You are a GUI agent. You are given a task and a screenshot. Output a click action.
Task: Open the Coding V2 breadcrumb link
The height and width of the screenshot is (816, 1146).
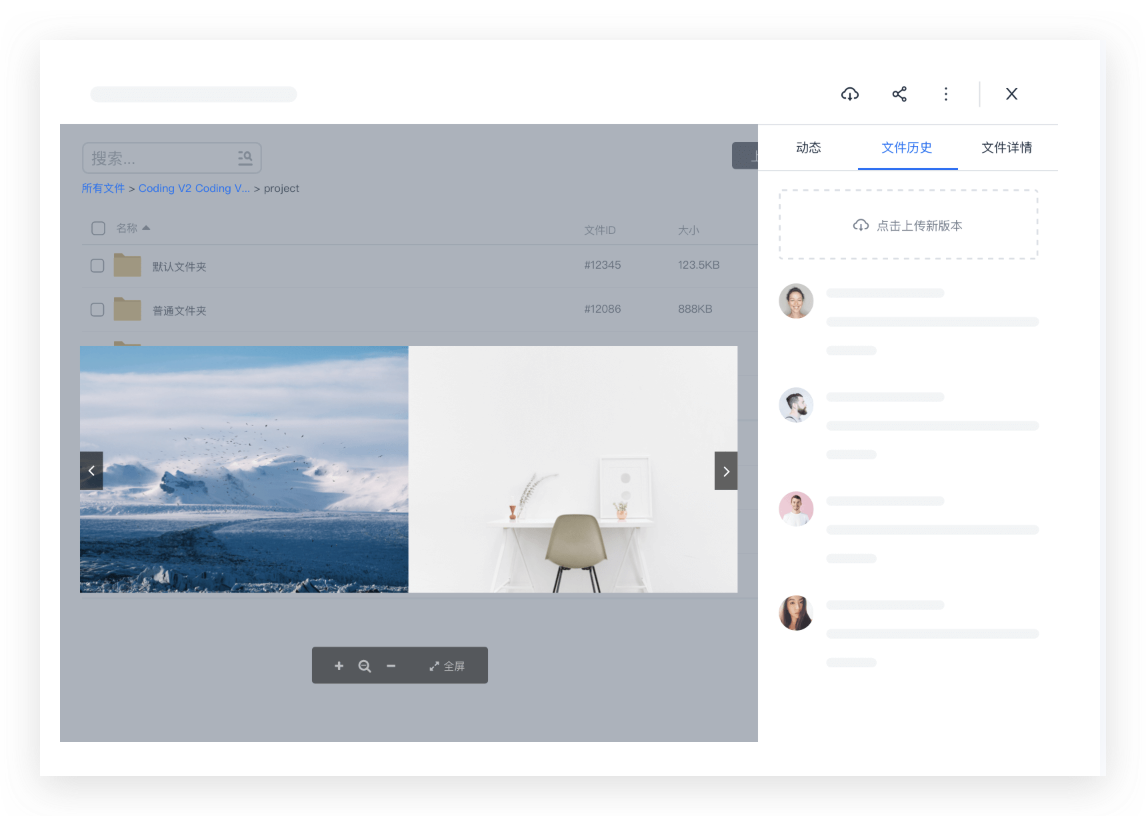point(194,188)
